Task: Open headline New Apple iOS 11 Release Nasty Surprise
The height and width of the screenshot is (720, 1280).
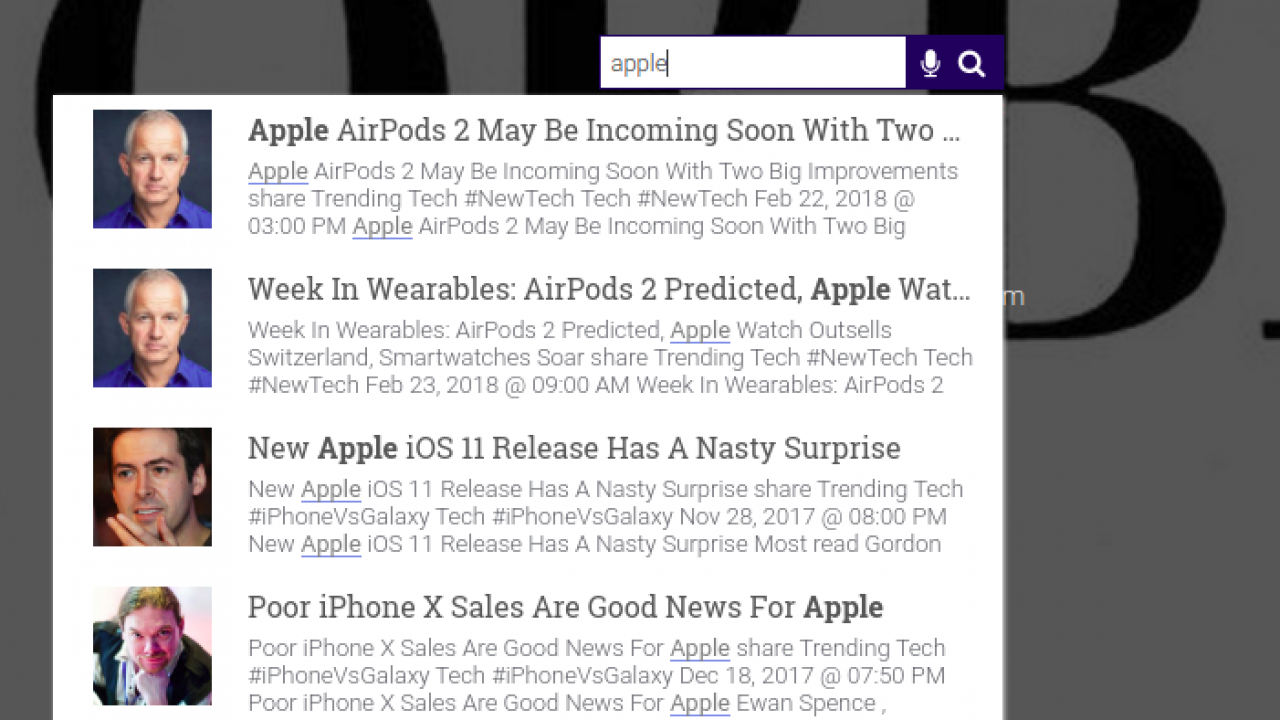Action: (x=574, y=448)
